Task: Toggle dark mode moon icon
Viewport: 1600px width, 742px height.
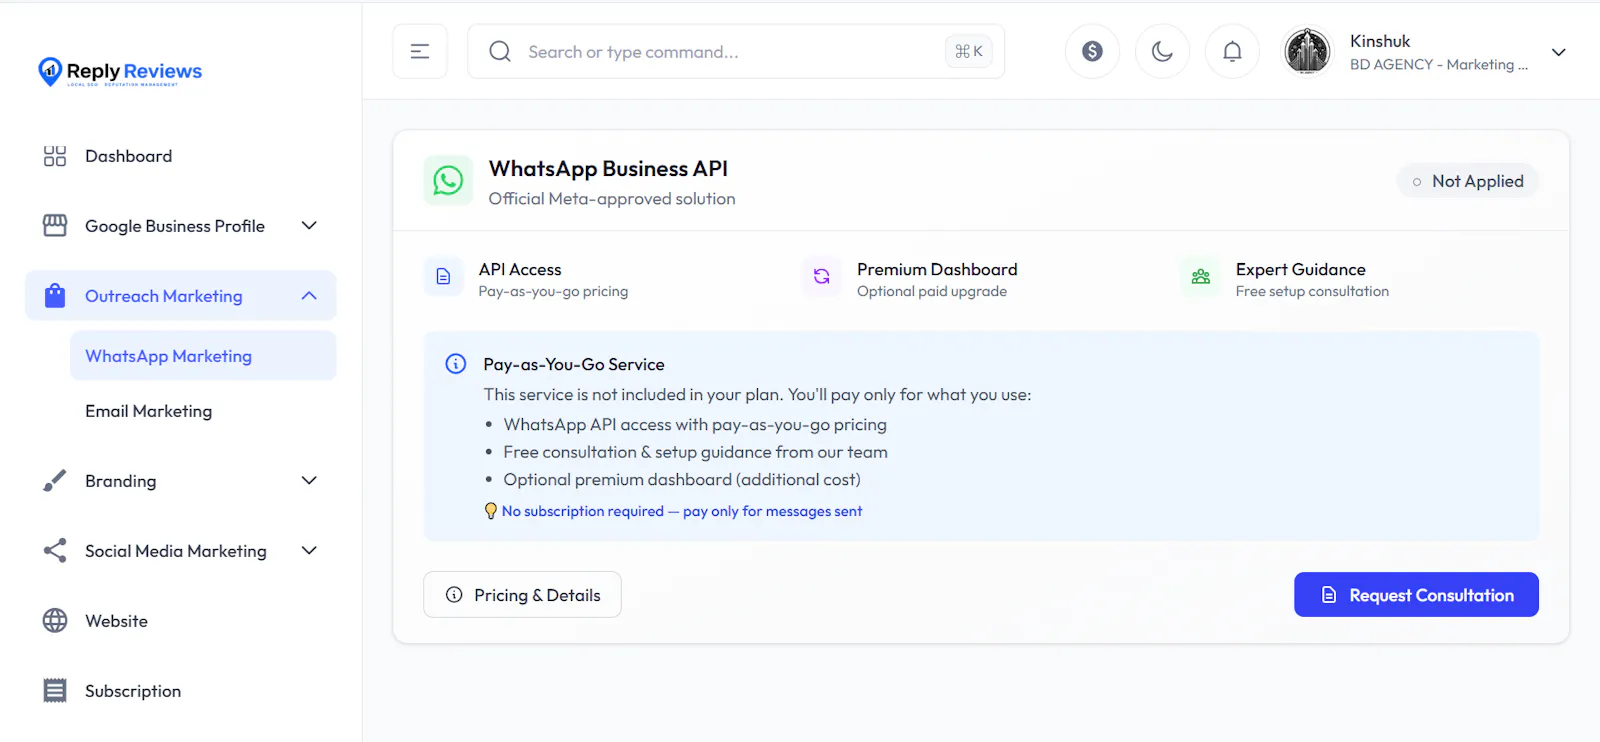Action: click(x=1162, y=51)
